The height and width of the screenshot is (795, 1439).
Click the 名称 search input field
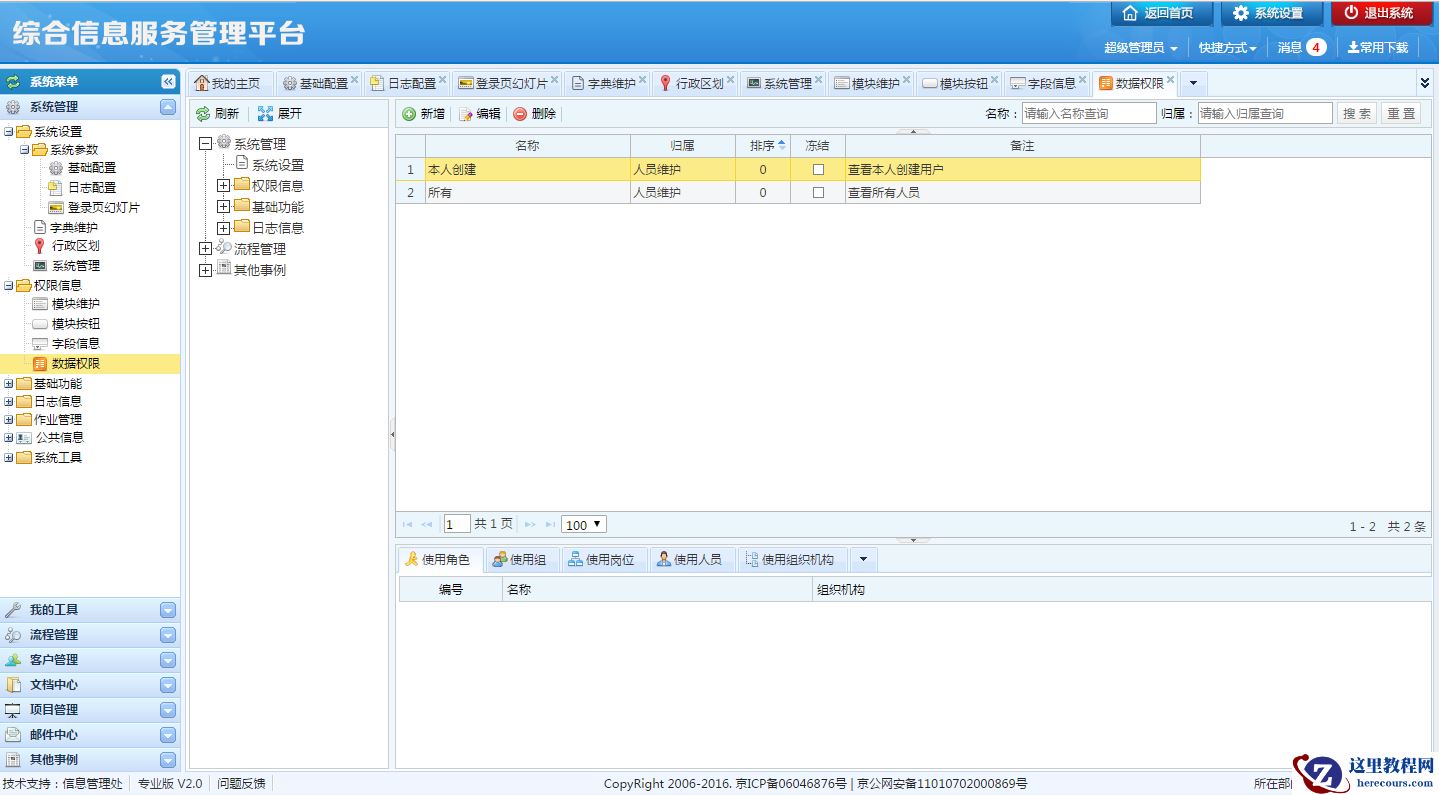click(x=1088, y=114)
